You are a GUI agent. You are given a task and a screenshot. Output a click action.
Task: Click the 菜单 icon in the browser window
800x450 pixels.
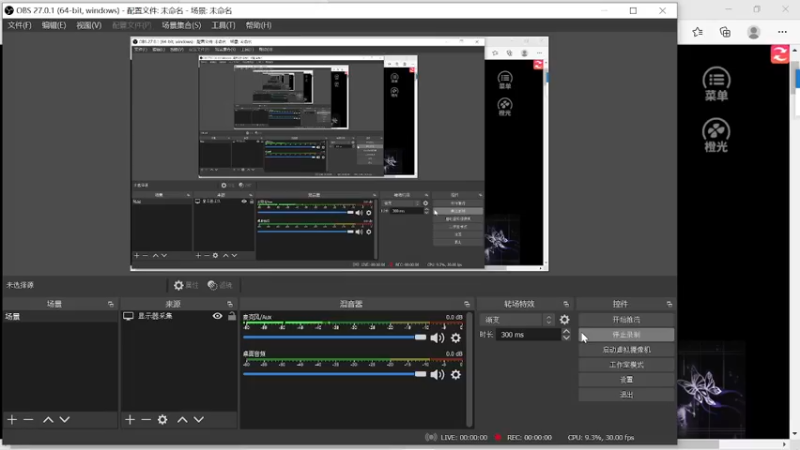coord(716,84)
